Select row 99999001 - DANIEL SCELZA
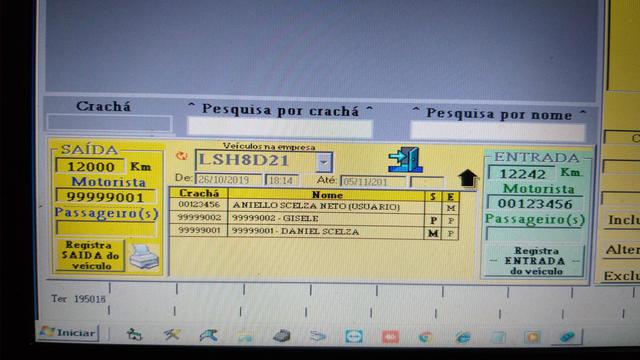This screenshot has width=640, height=360. pos(315,232)
